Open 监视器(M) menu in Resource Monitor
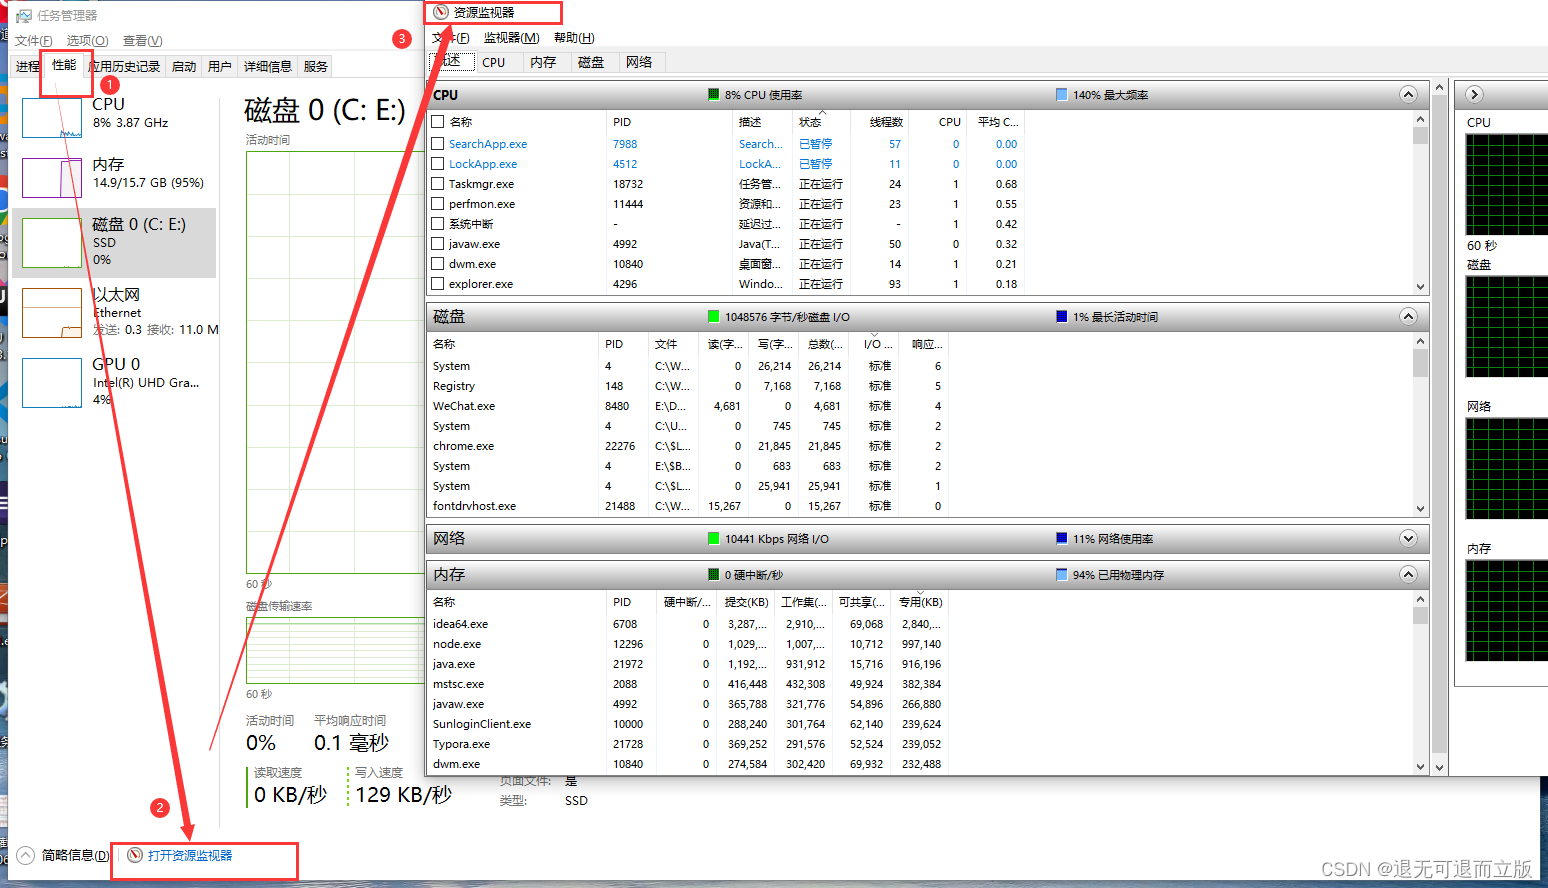Screen dimensions: 1548x888 click(511, 38)
